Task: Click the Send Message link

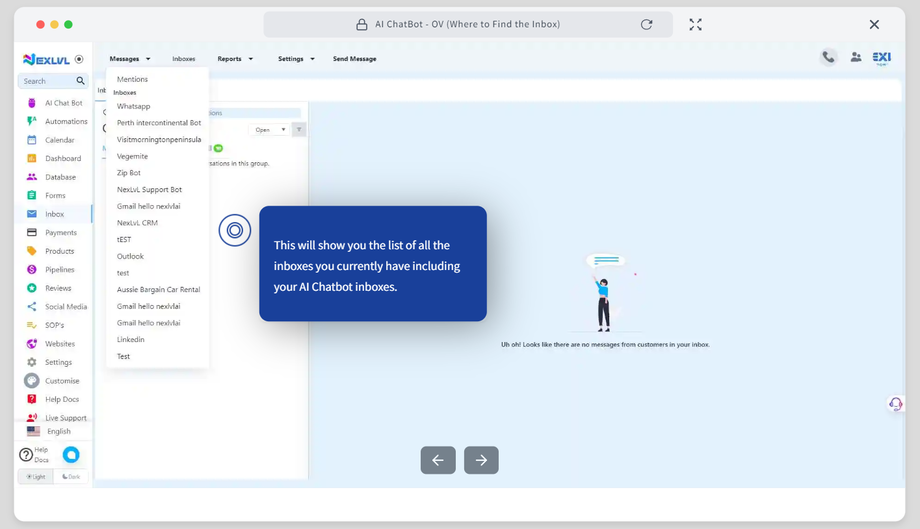Action: pyautogui.click(x=354, y=59)
